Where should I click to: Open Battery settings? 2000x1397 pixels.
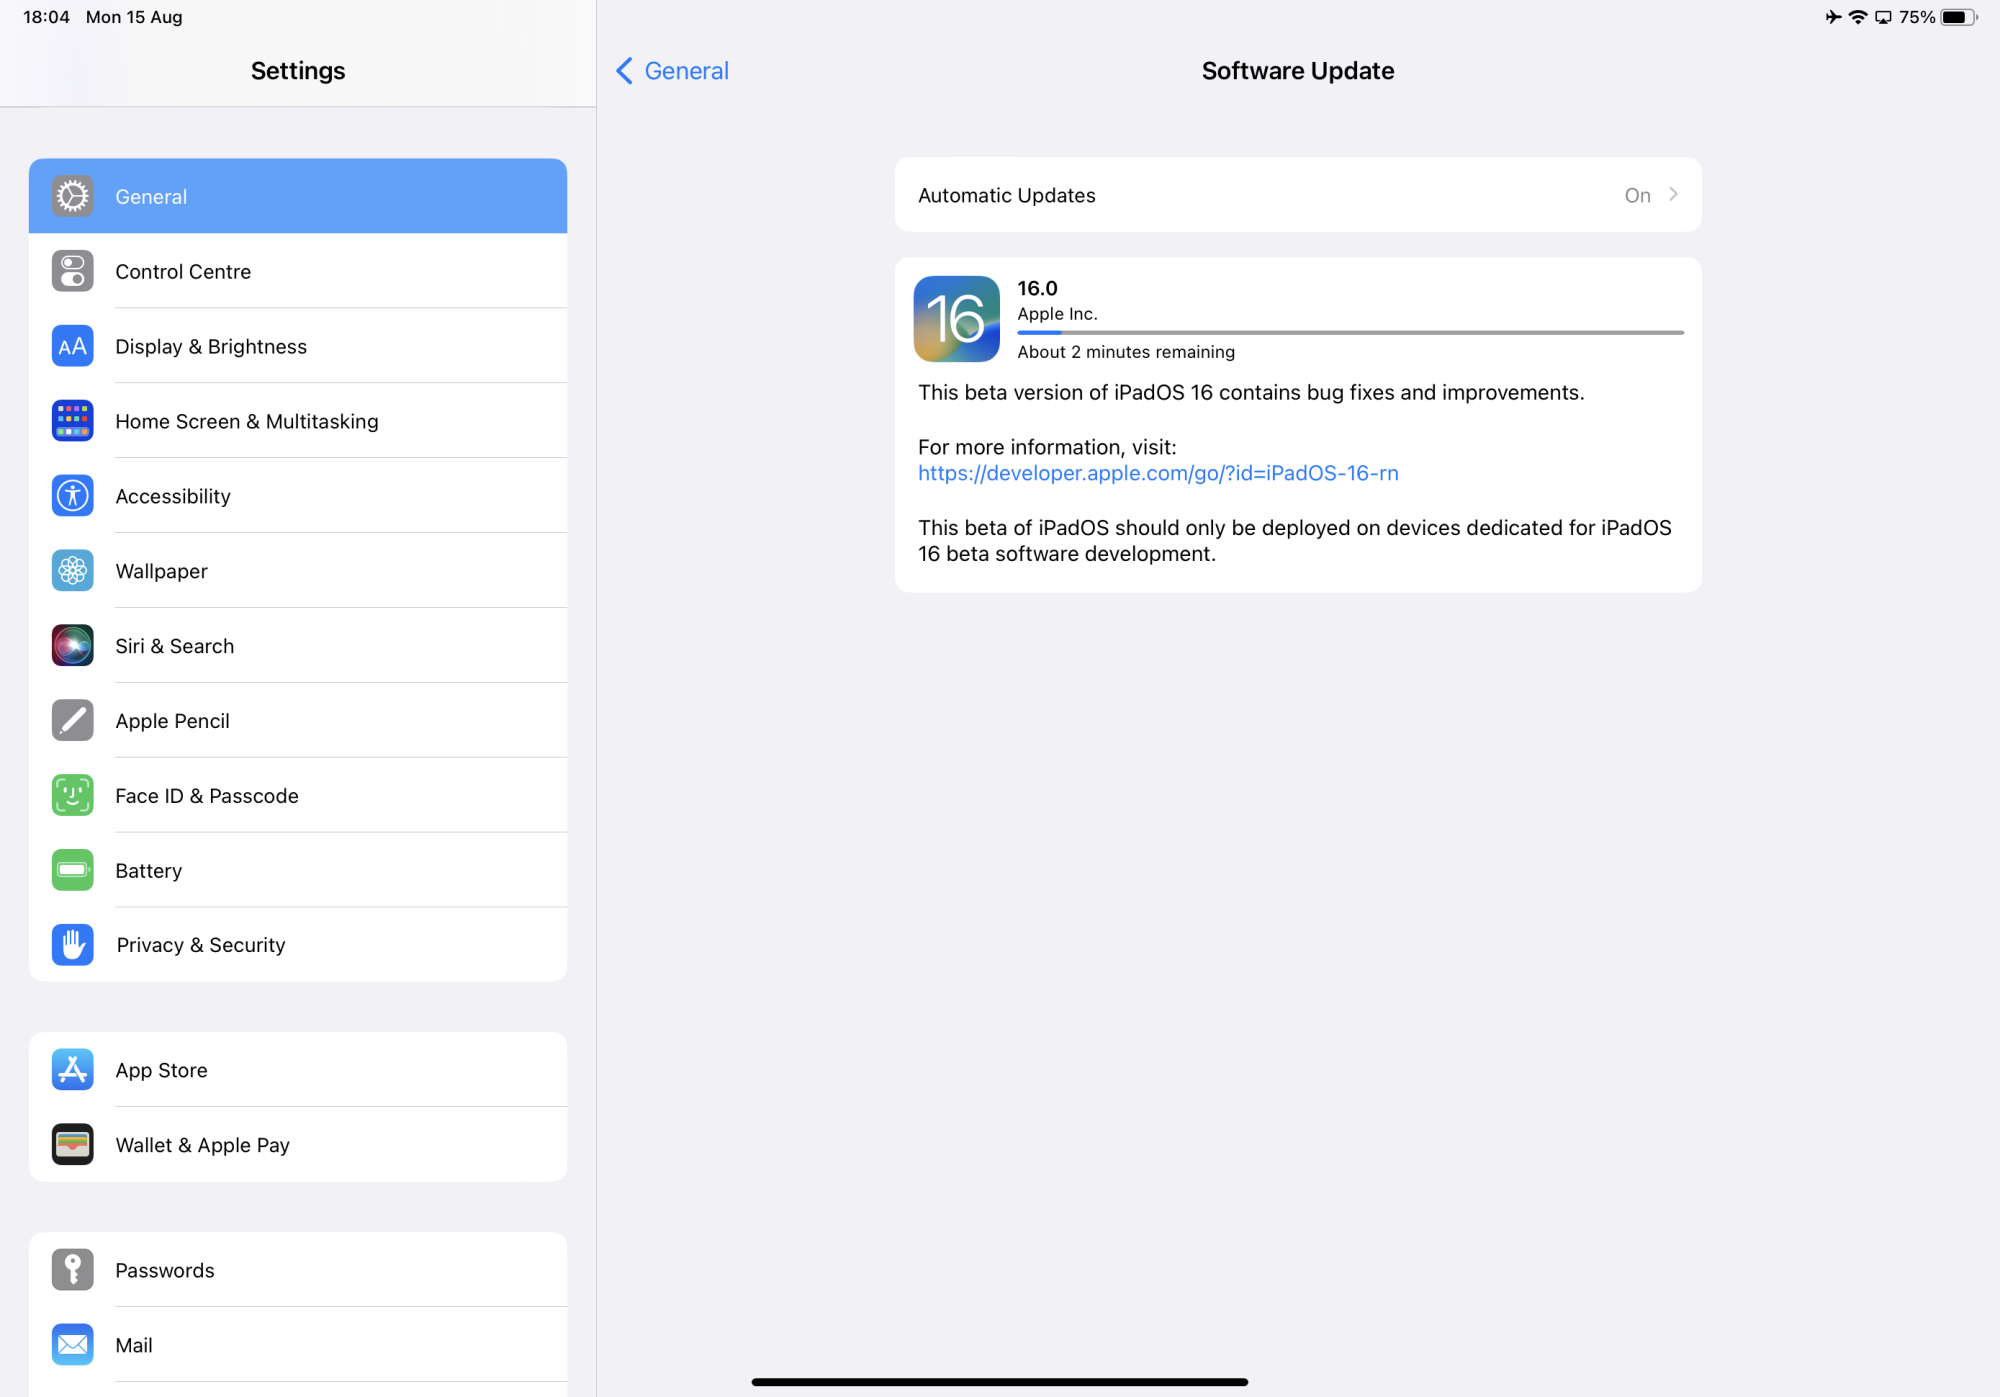point(298,870)
